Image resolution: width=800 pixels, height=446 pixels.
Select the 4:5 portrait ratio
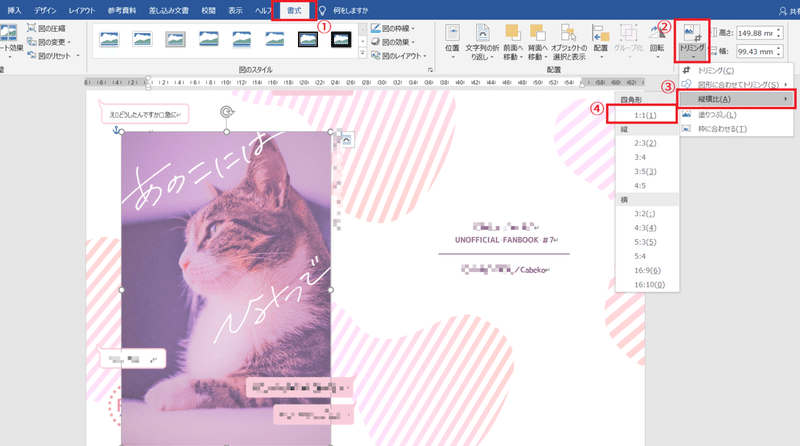(x=646, y=185)
